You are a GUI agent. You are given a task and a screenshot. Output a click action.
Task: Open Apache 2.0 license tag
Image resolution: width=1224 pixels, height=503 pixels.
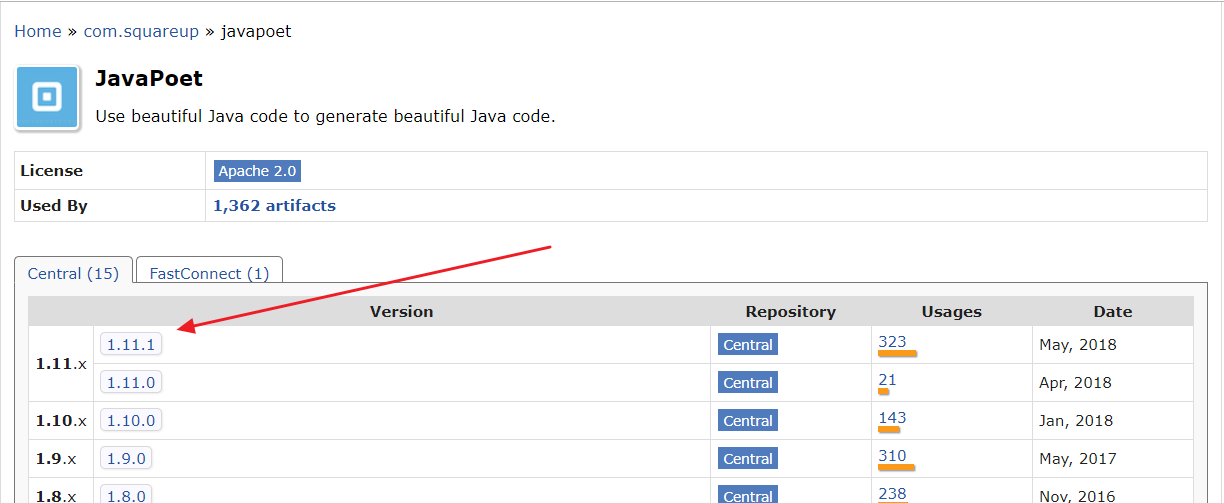257,171
